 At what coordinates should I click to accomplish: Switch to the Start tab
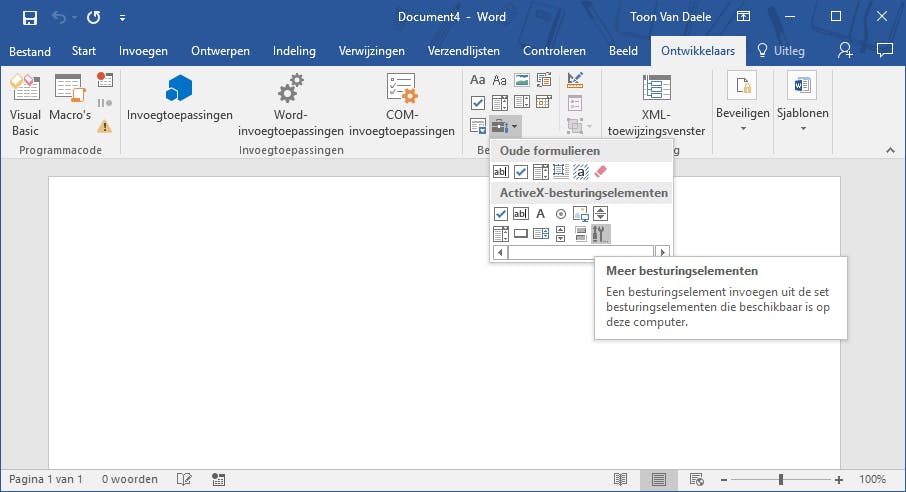(84, 51)
